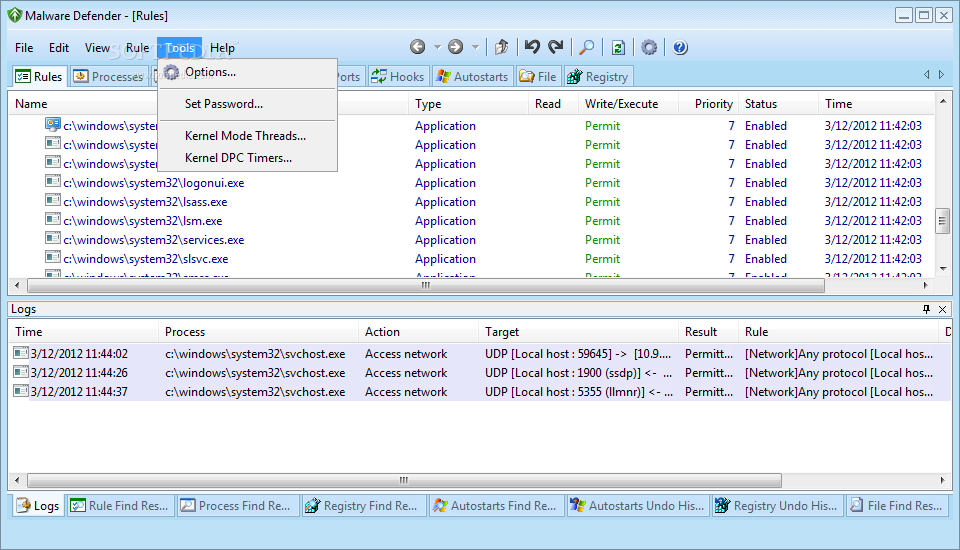Image resolution: width=960 pixels, height=550 pixels.
Task: Sort rules by Type column header
Action: pyautogui.click(x=468, y=104)
